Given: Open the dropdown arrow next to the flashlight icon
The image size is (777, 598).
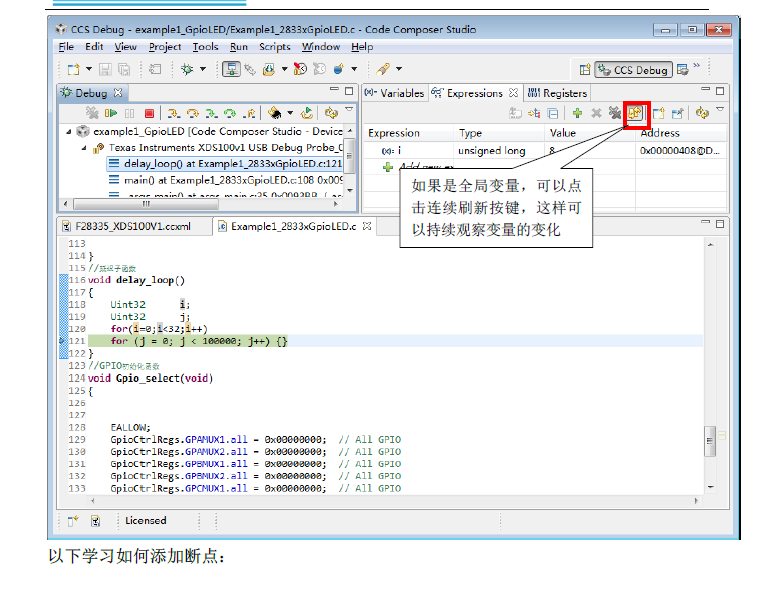Looking at the screenshot, I should pyautogui.click(x=398, y=69).
